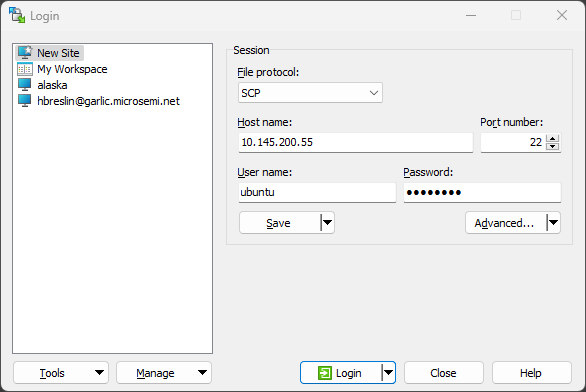Open the Manage menu button
Viewport: 586px width, 392px height.
tap(164, 373)
